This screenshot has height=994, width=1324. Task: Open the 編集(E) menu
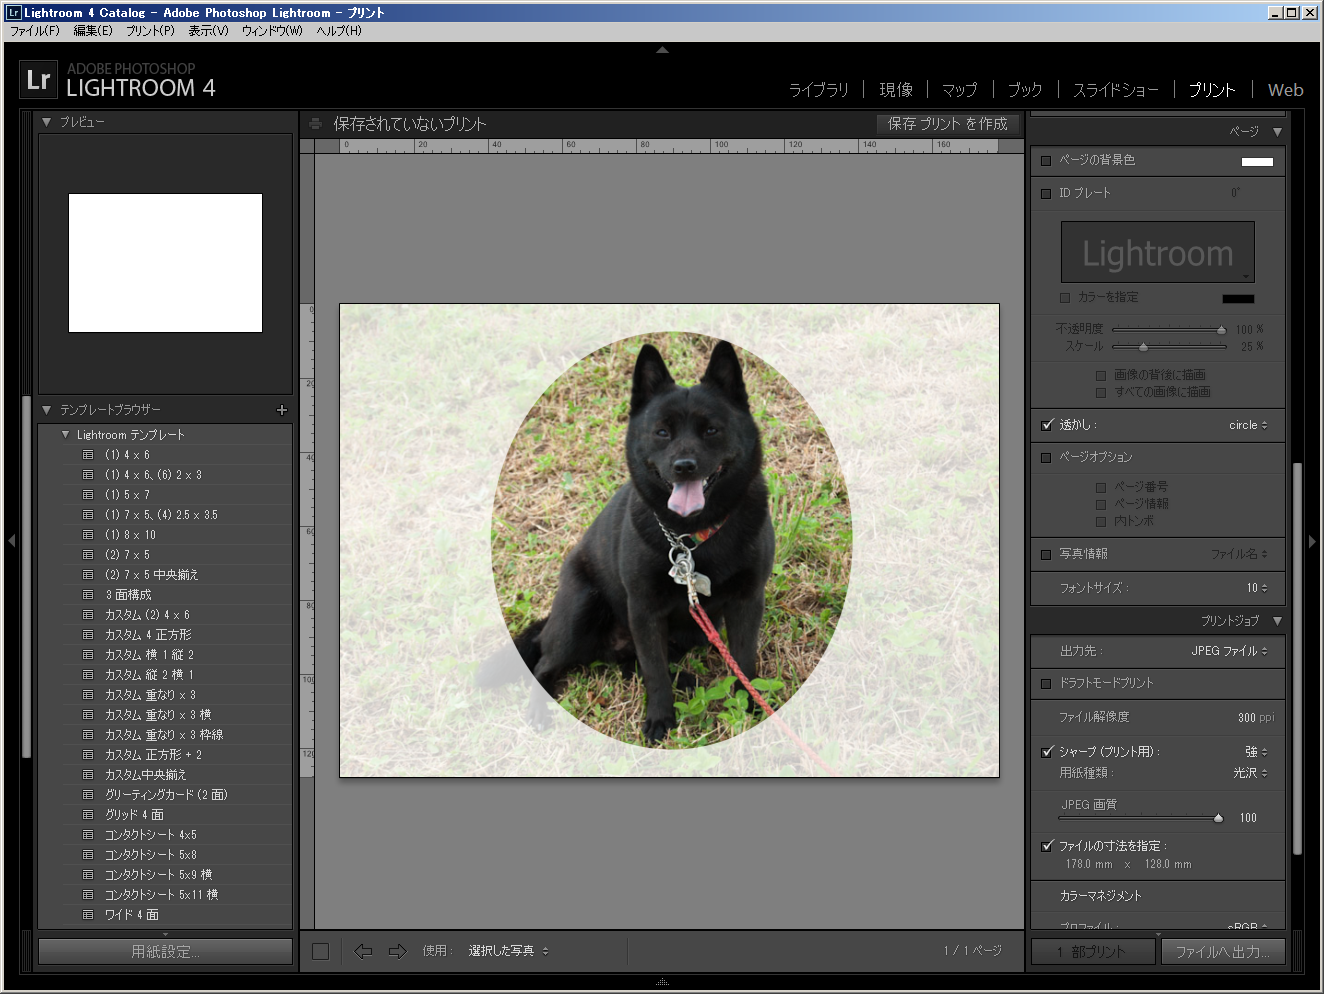point(93,31)
